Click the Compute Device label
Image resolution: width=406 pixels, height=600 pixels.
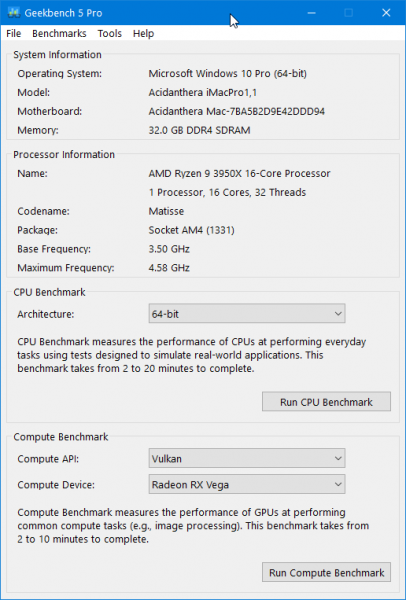(x=56, y=485)
